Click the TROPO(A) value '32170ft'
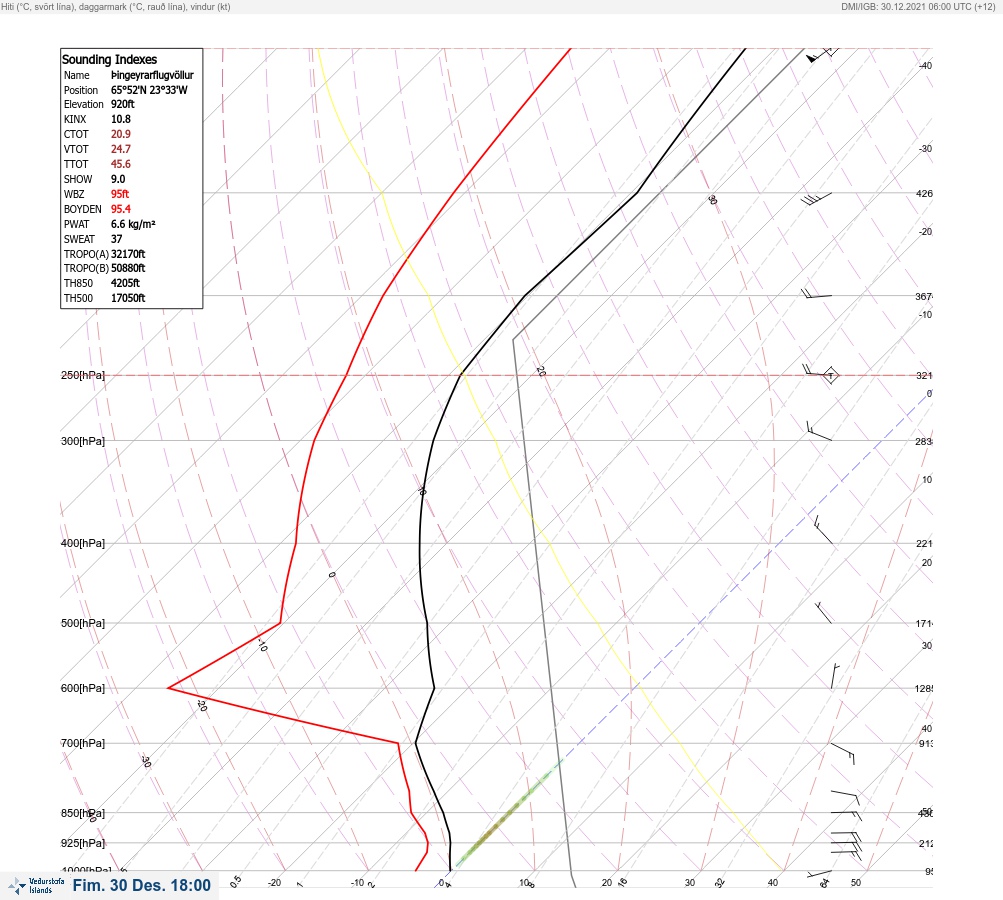Image resolution: width=1003 pixels, height=900 pixels. coord(128,254)
